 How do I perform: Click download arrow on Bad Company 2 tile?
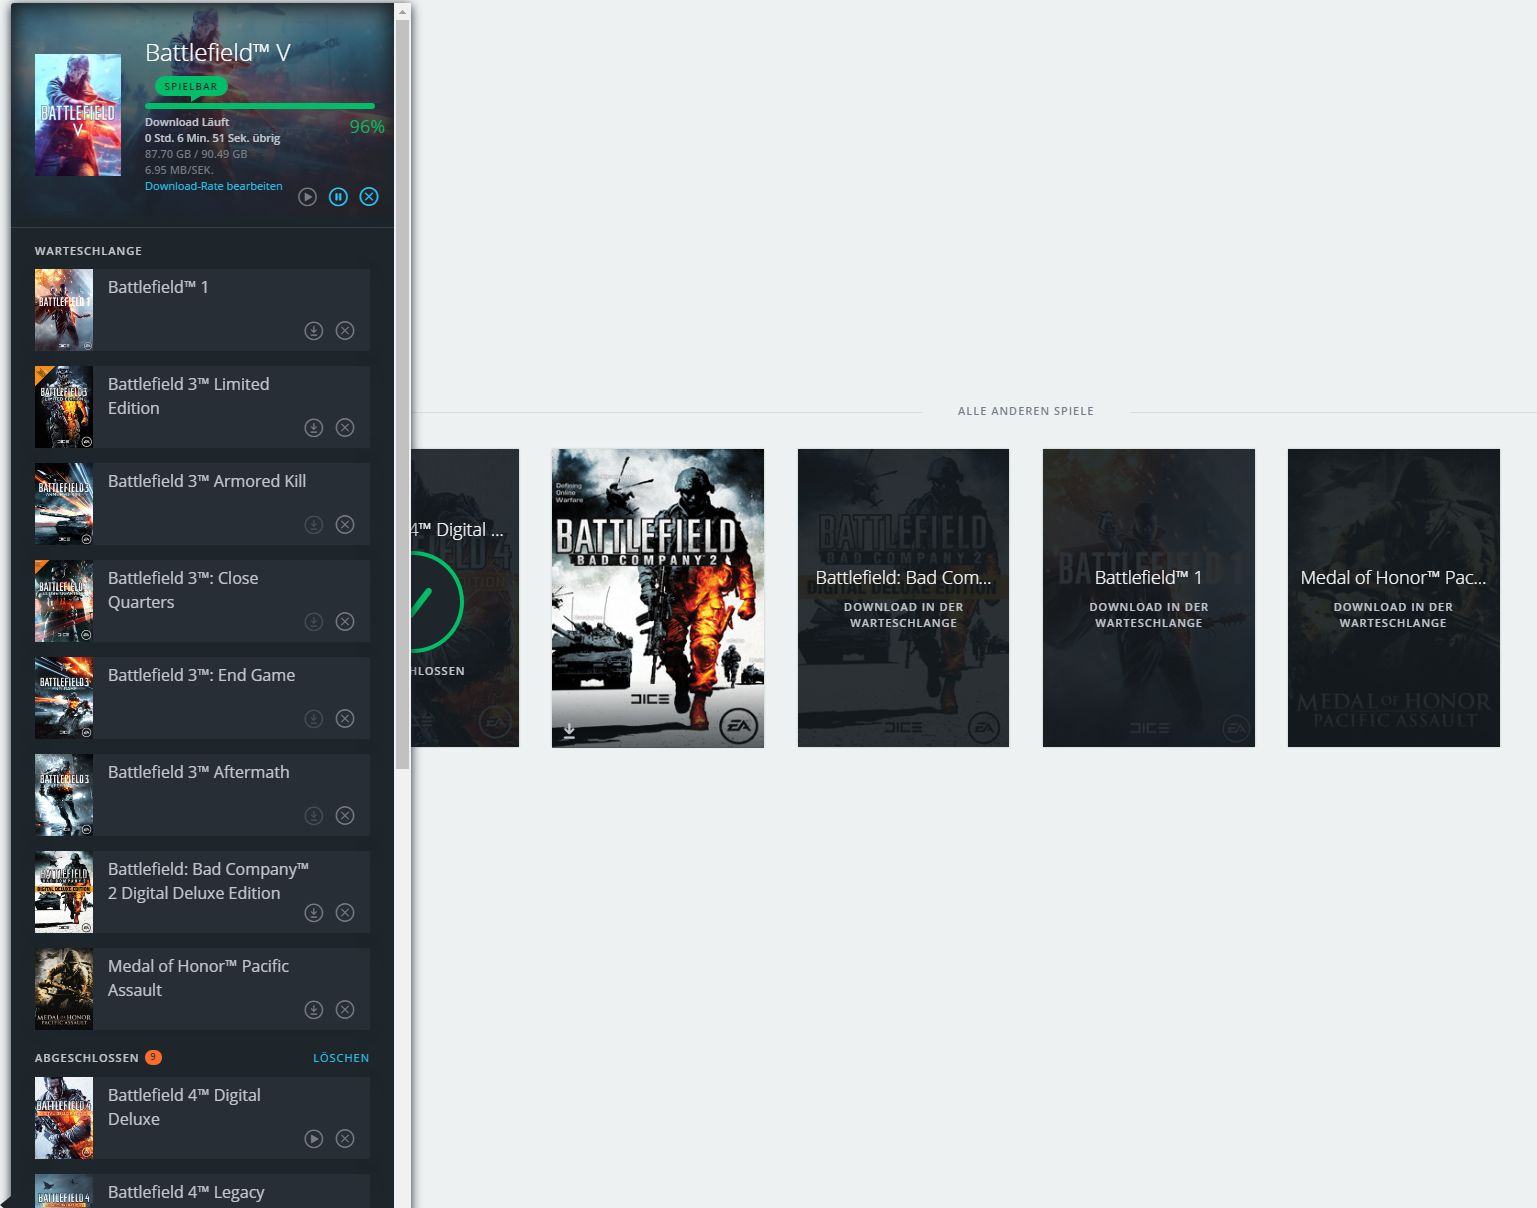tap(569, 731)
